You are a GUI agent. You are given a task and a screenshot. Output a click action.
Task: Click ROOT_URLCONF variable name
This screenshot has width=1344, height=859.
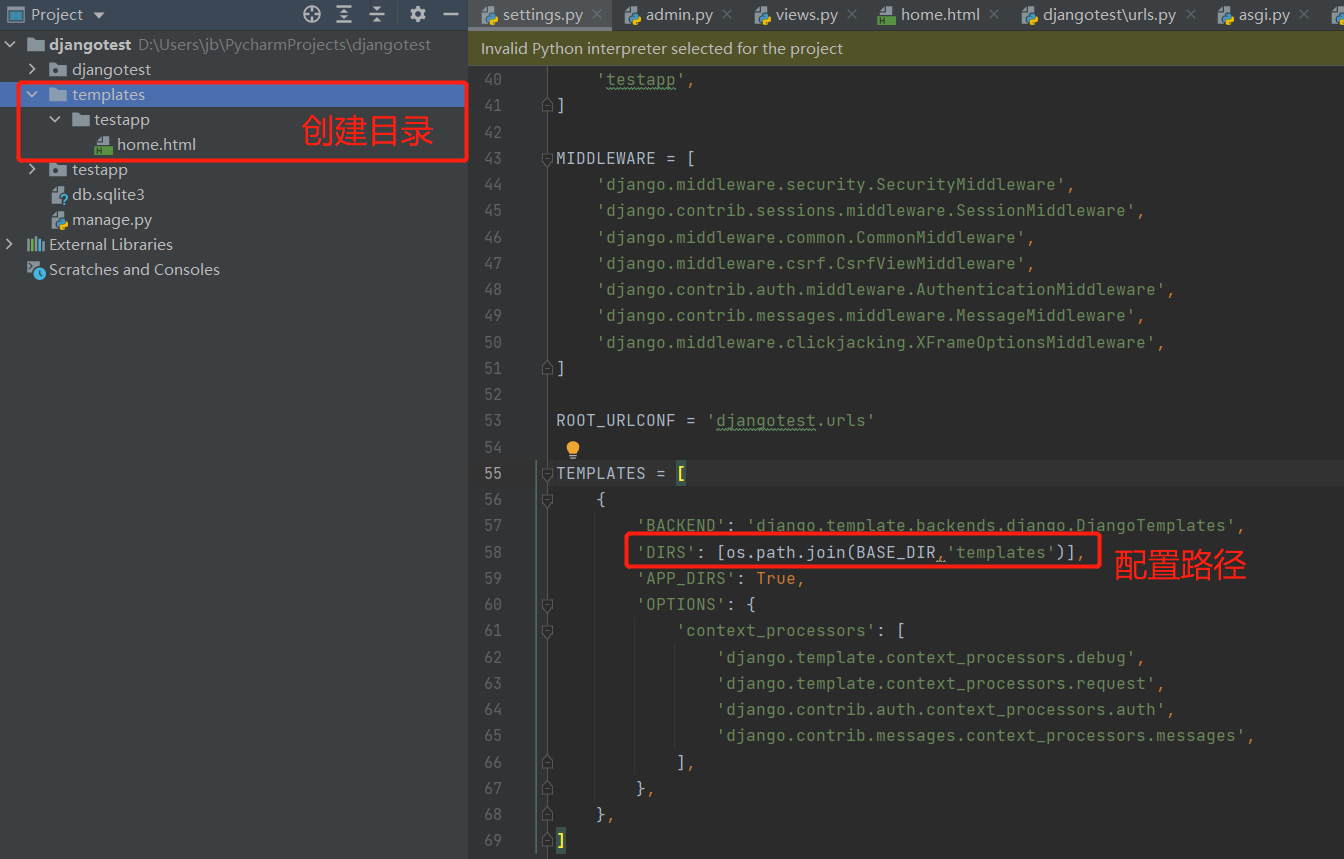616,420
